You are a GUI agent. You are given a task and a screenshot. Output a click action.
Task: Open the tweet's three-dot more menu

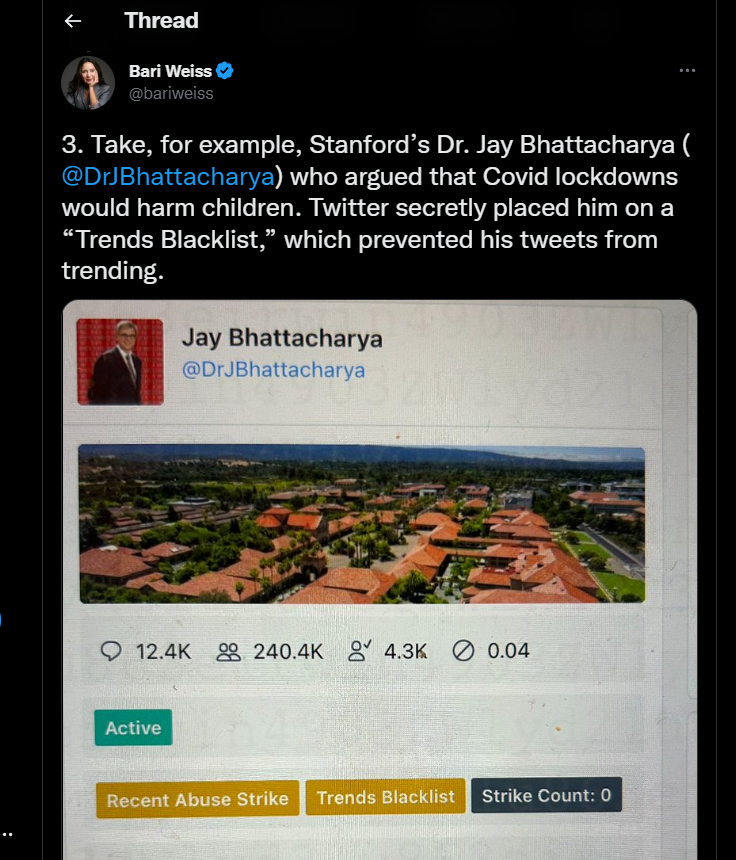coord(687,71)
